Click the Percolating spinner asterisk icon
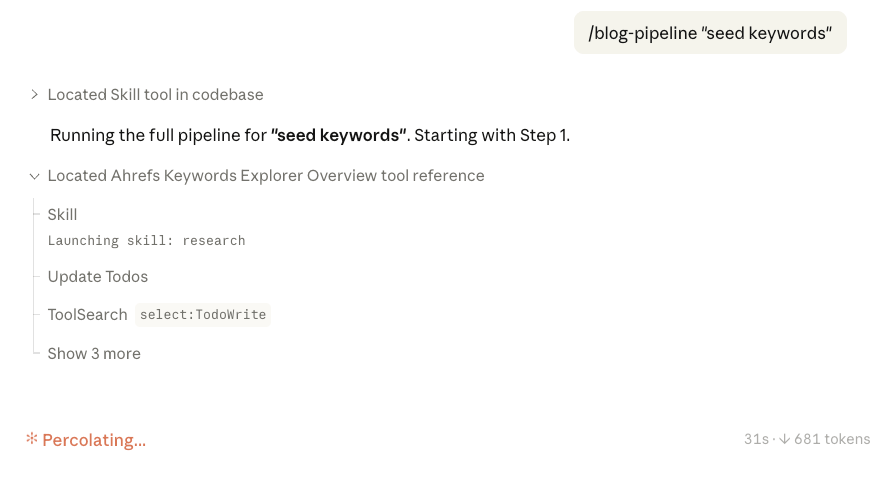Image resolution: width=888 pixels, height=480 pixels. [x=32, y=439]
